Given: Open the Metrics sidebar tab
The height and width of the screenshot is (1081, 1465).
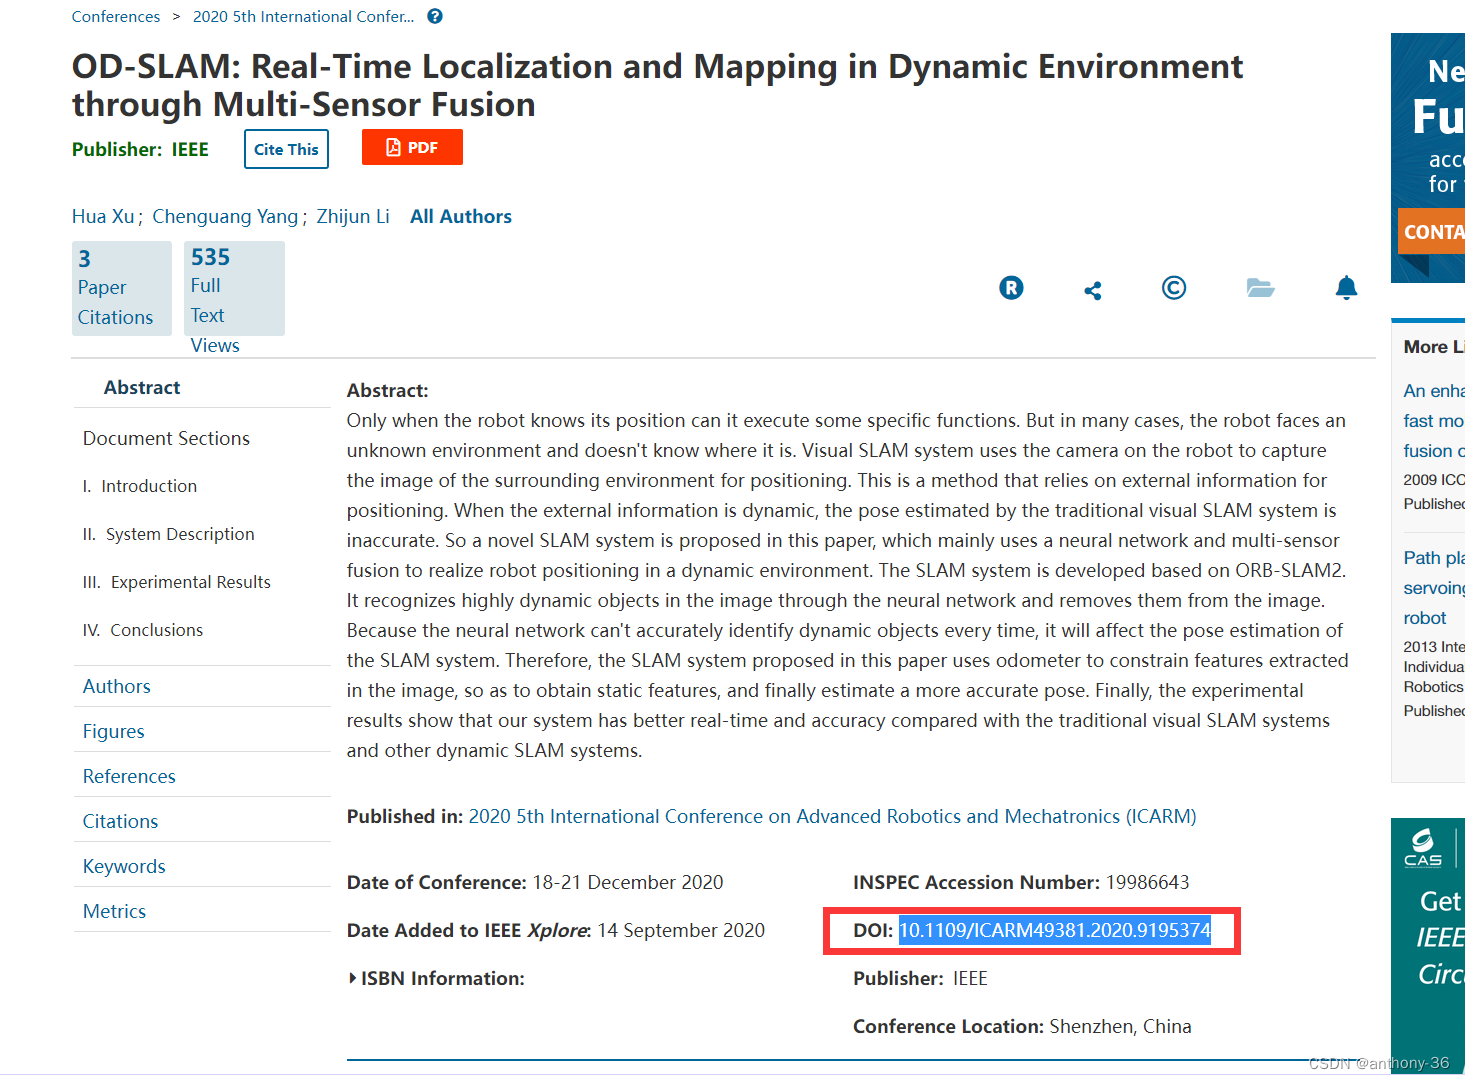Looking at the screenshot, I should [x=114, y=911].
